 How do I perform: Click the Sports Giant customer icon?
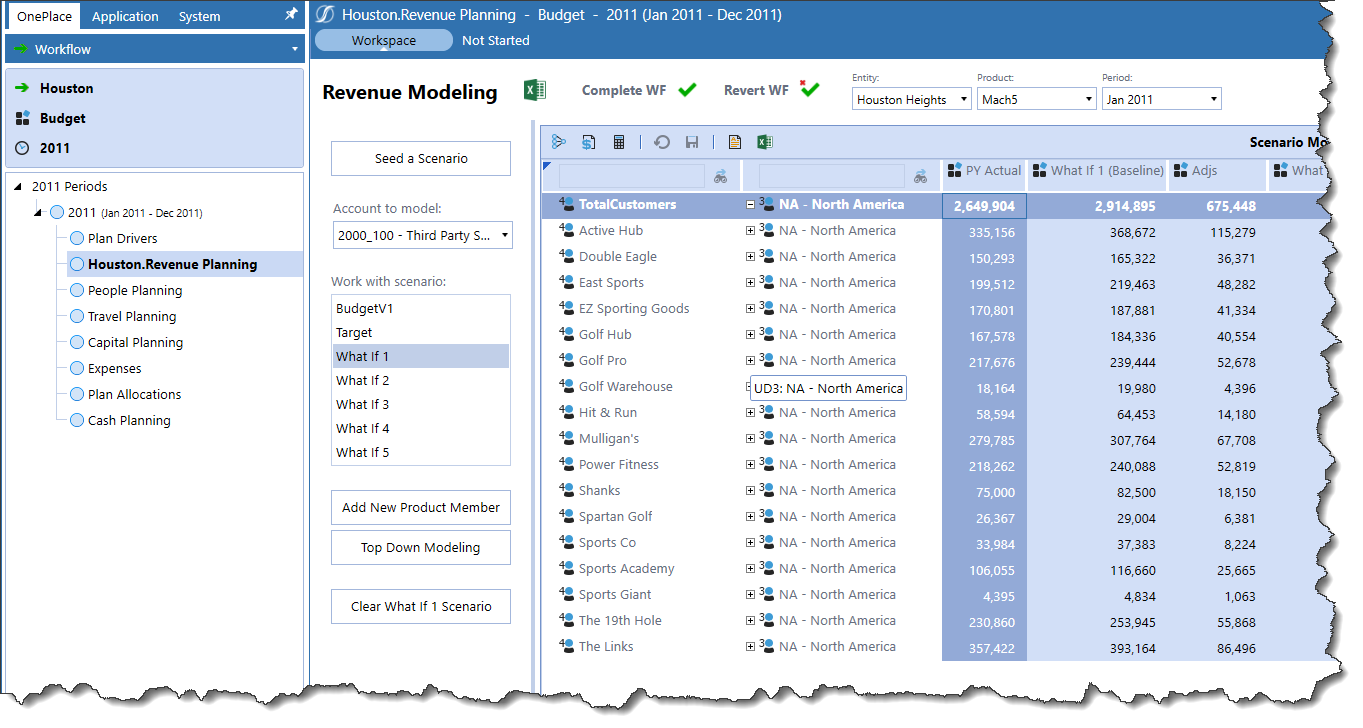click(x=567, y=594)
